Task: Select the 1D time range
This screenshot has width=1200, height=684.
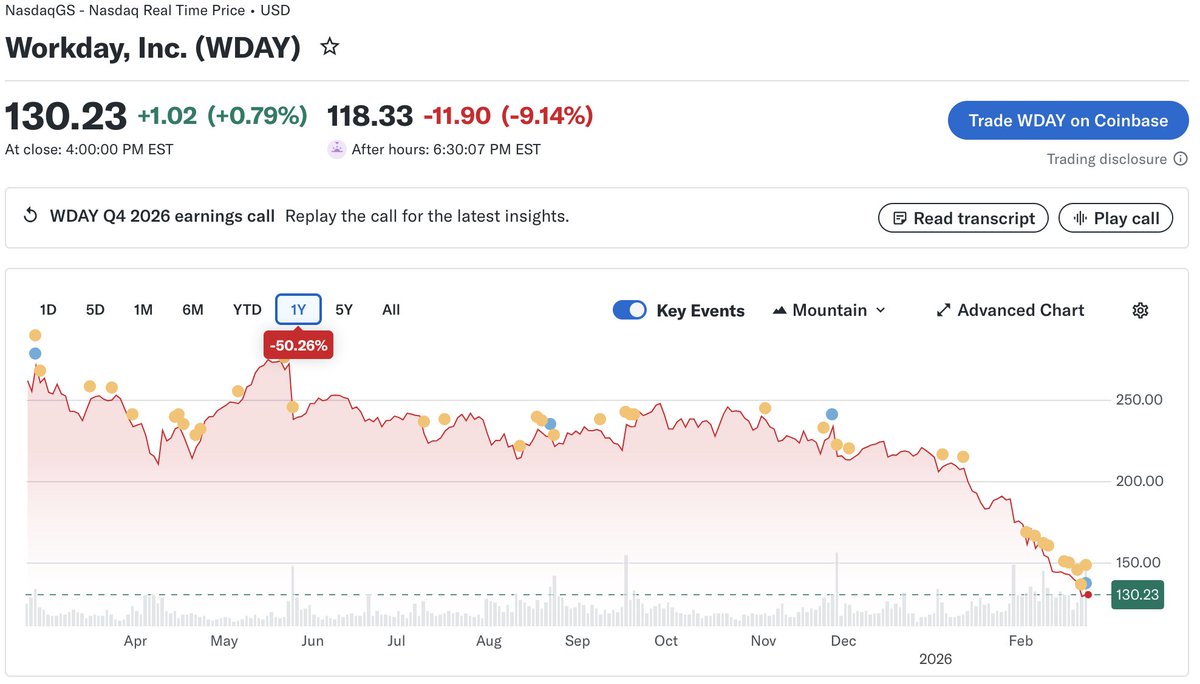Action: pyautogui.click(x=48, y=310)
